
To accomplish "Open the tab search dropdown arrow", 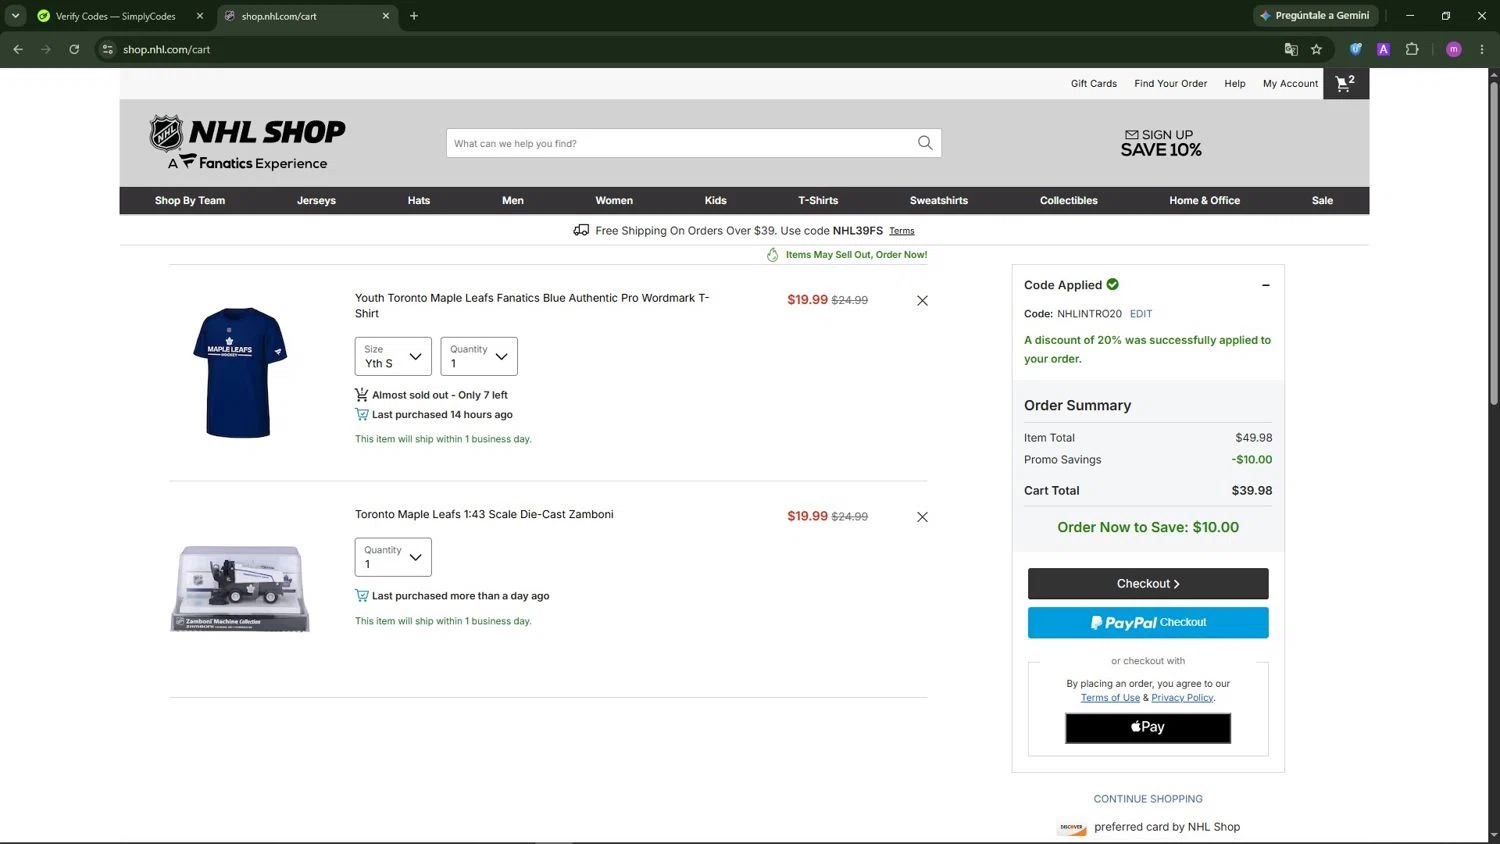I will pyautogui.click(x=15, y=16).
